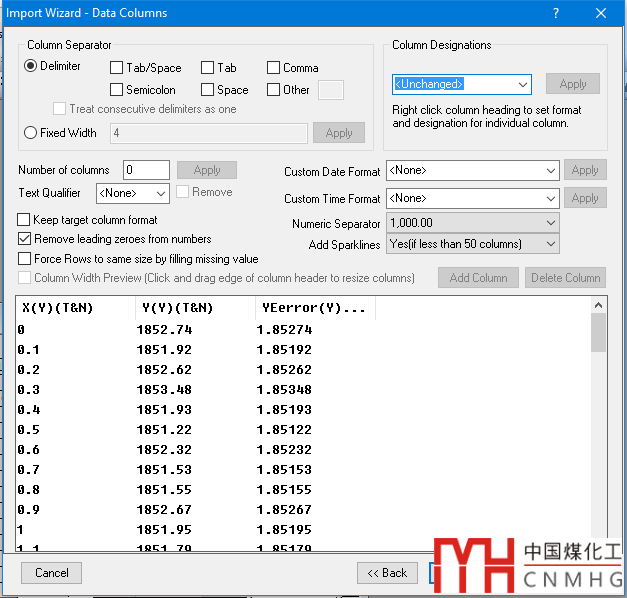Screen dimensions: 627x598
Task: Click the Number of columns input field
Action: (146, 170)
